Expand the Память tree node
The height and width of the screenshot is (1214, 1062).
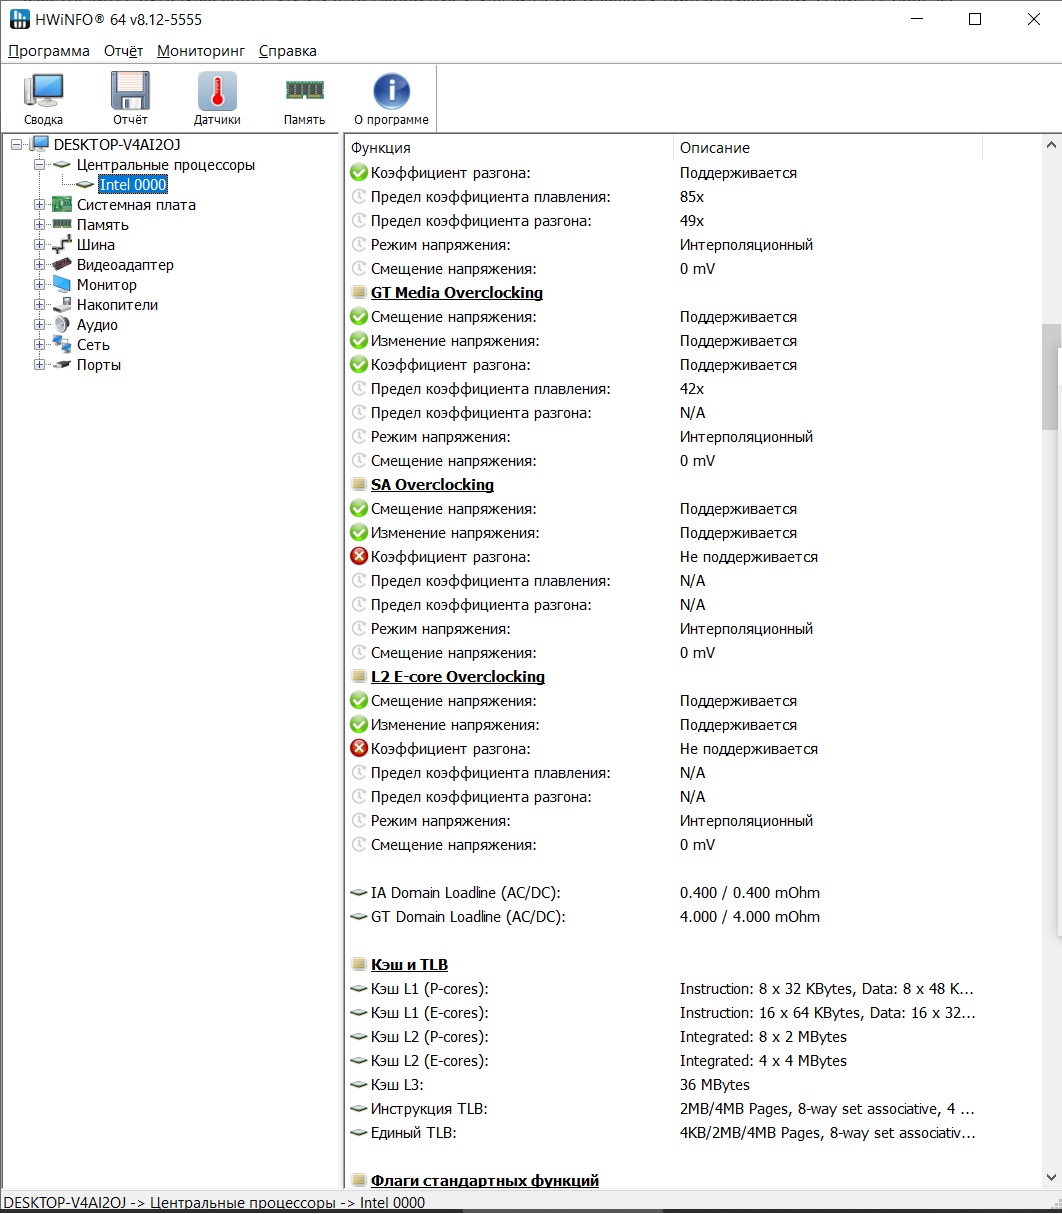pyautogui.click(x=40, y=225)
